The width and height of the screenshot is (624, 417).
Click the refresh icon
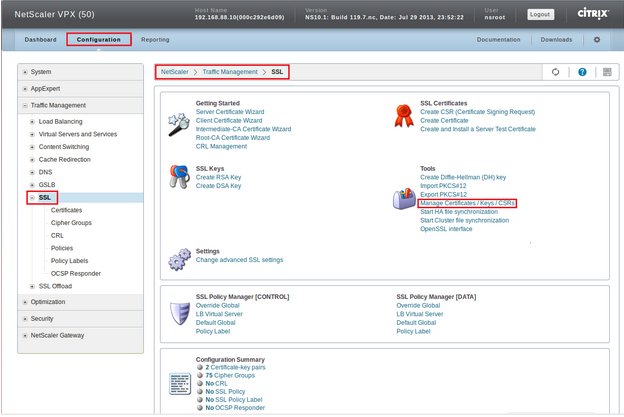pyautogui.click(x=555, y=72)
